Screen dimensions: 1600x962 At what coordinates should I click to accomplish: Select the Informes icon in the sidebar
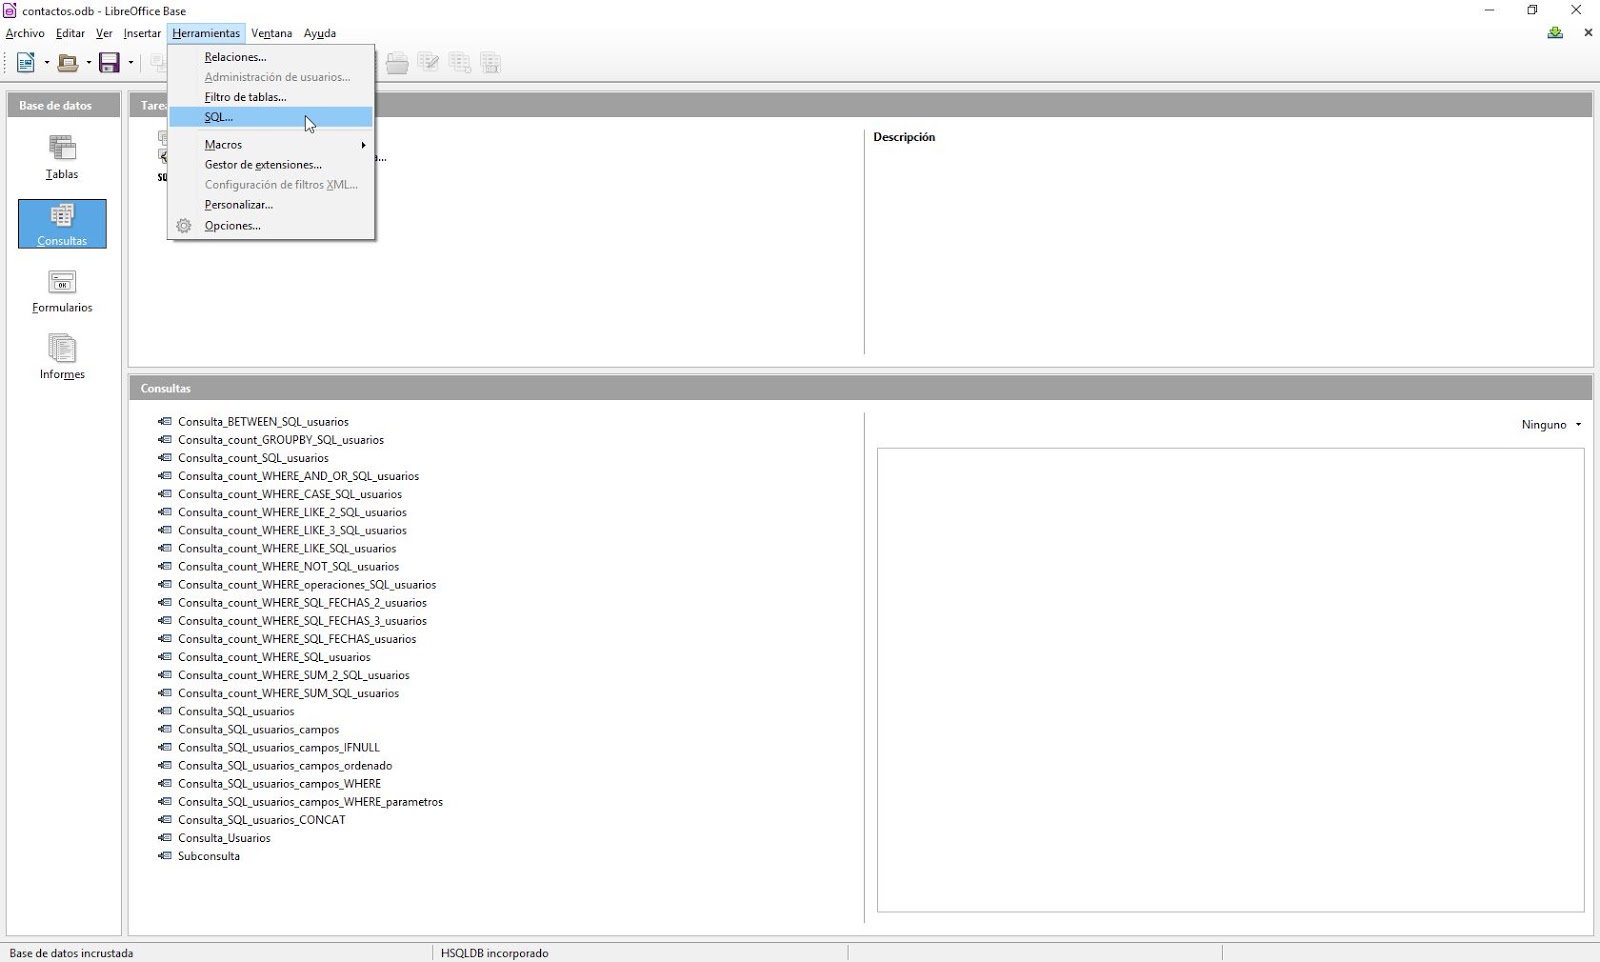61,356
